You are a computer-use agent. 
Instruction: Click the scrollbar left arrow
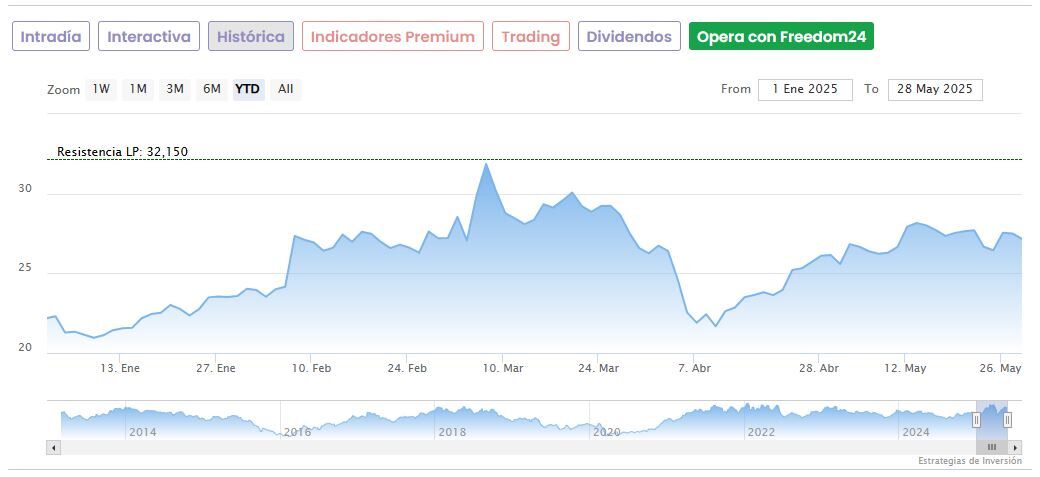tap(54, 447)
